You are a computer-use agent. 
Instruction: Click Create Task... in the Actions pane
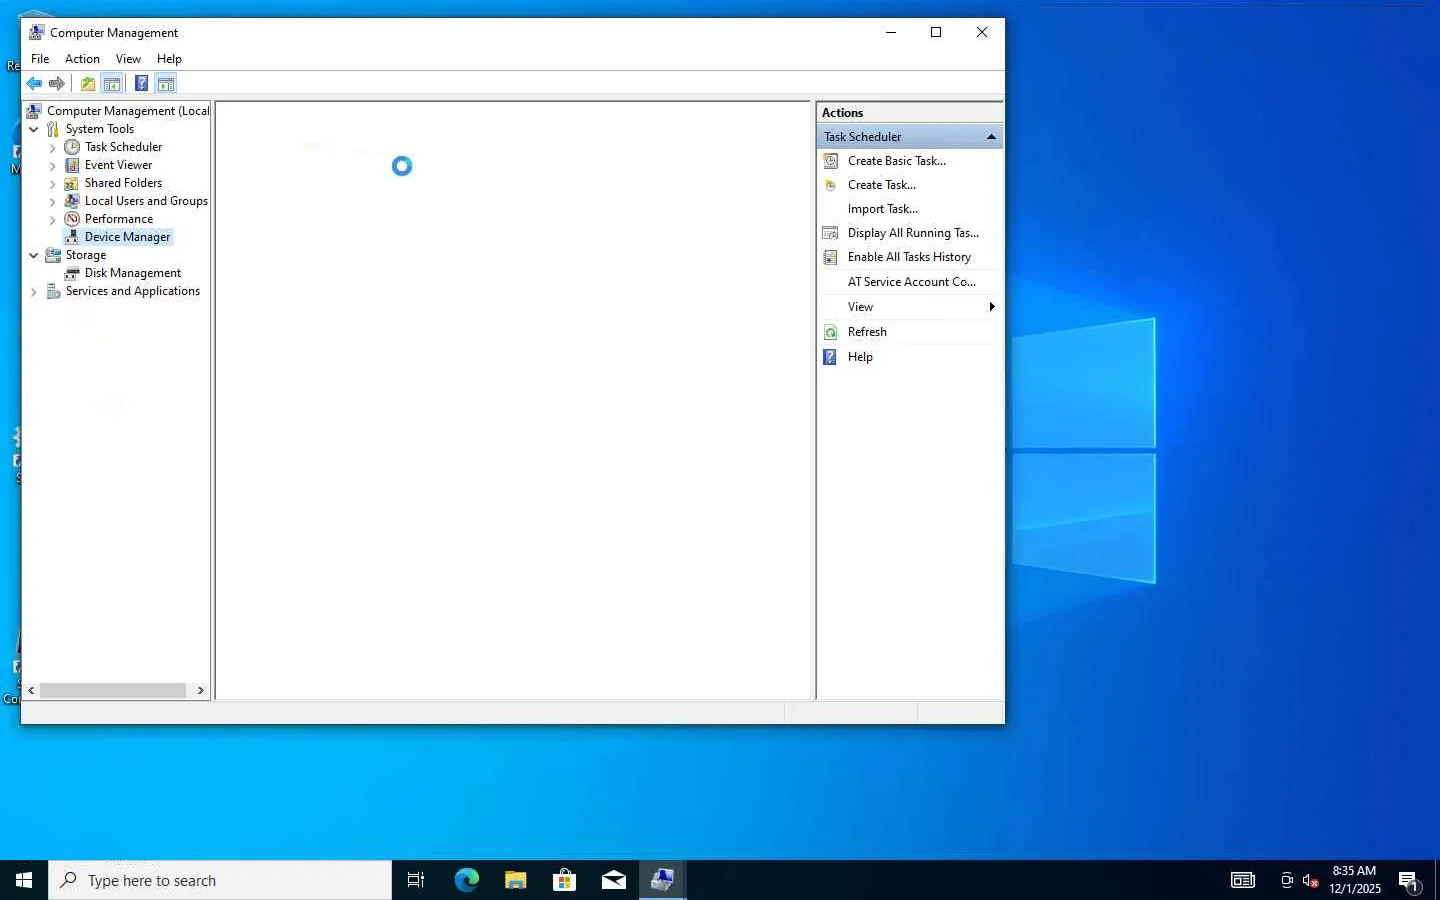pyautogui.click(x=881, y=185)
